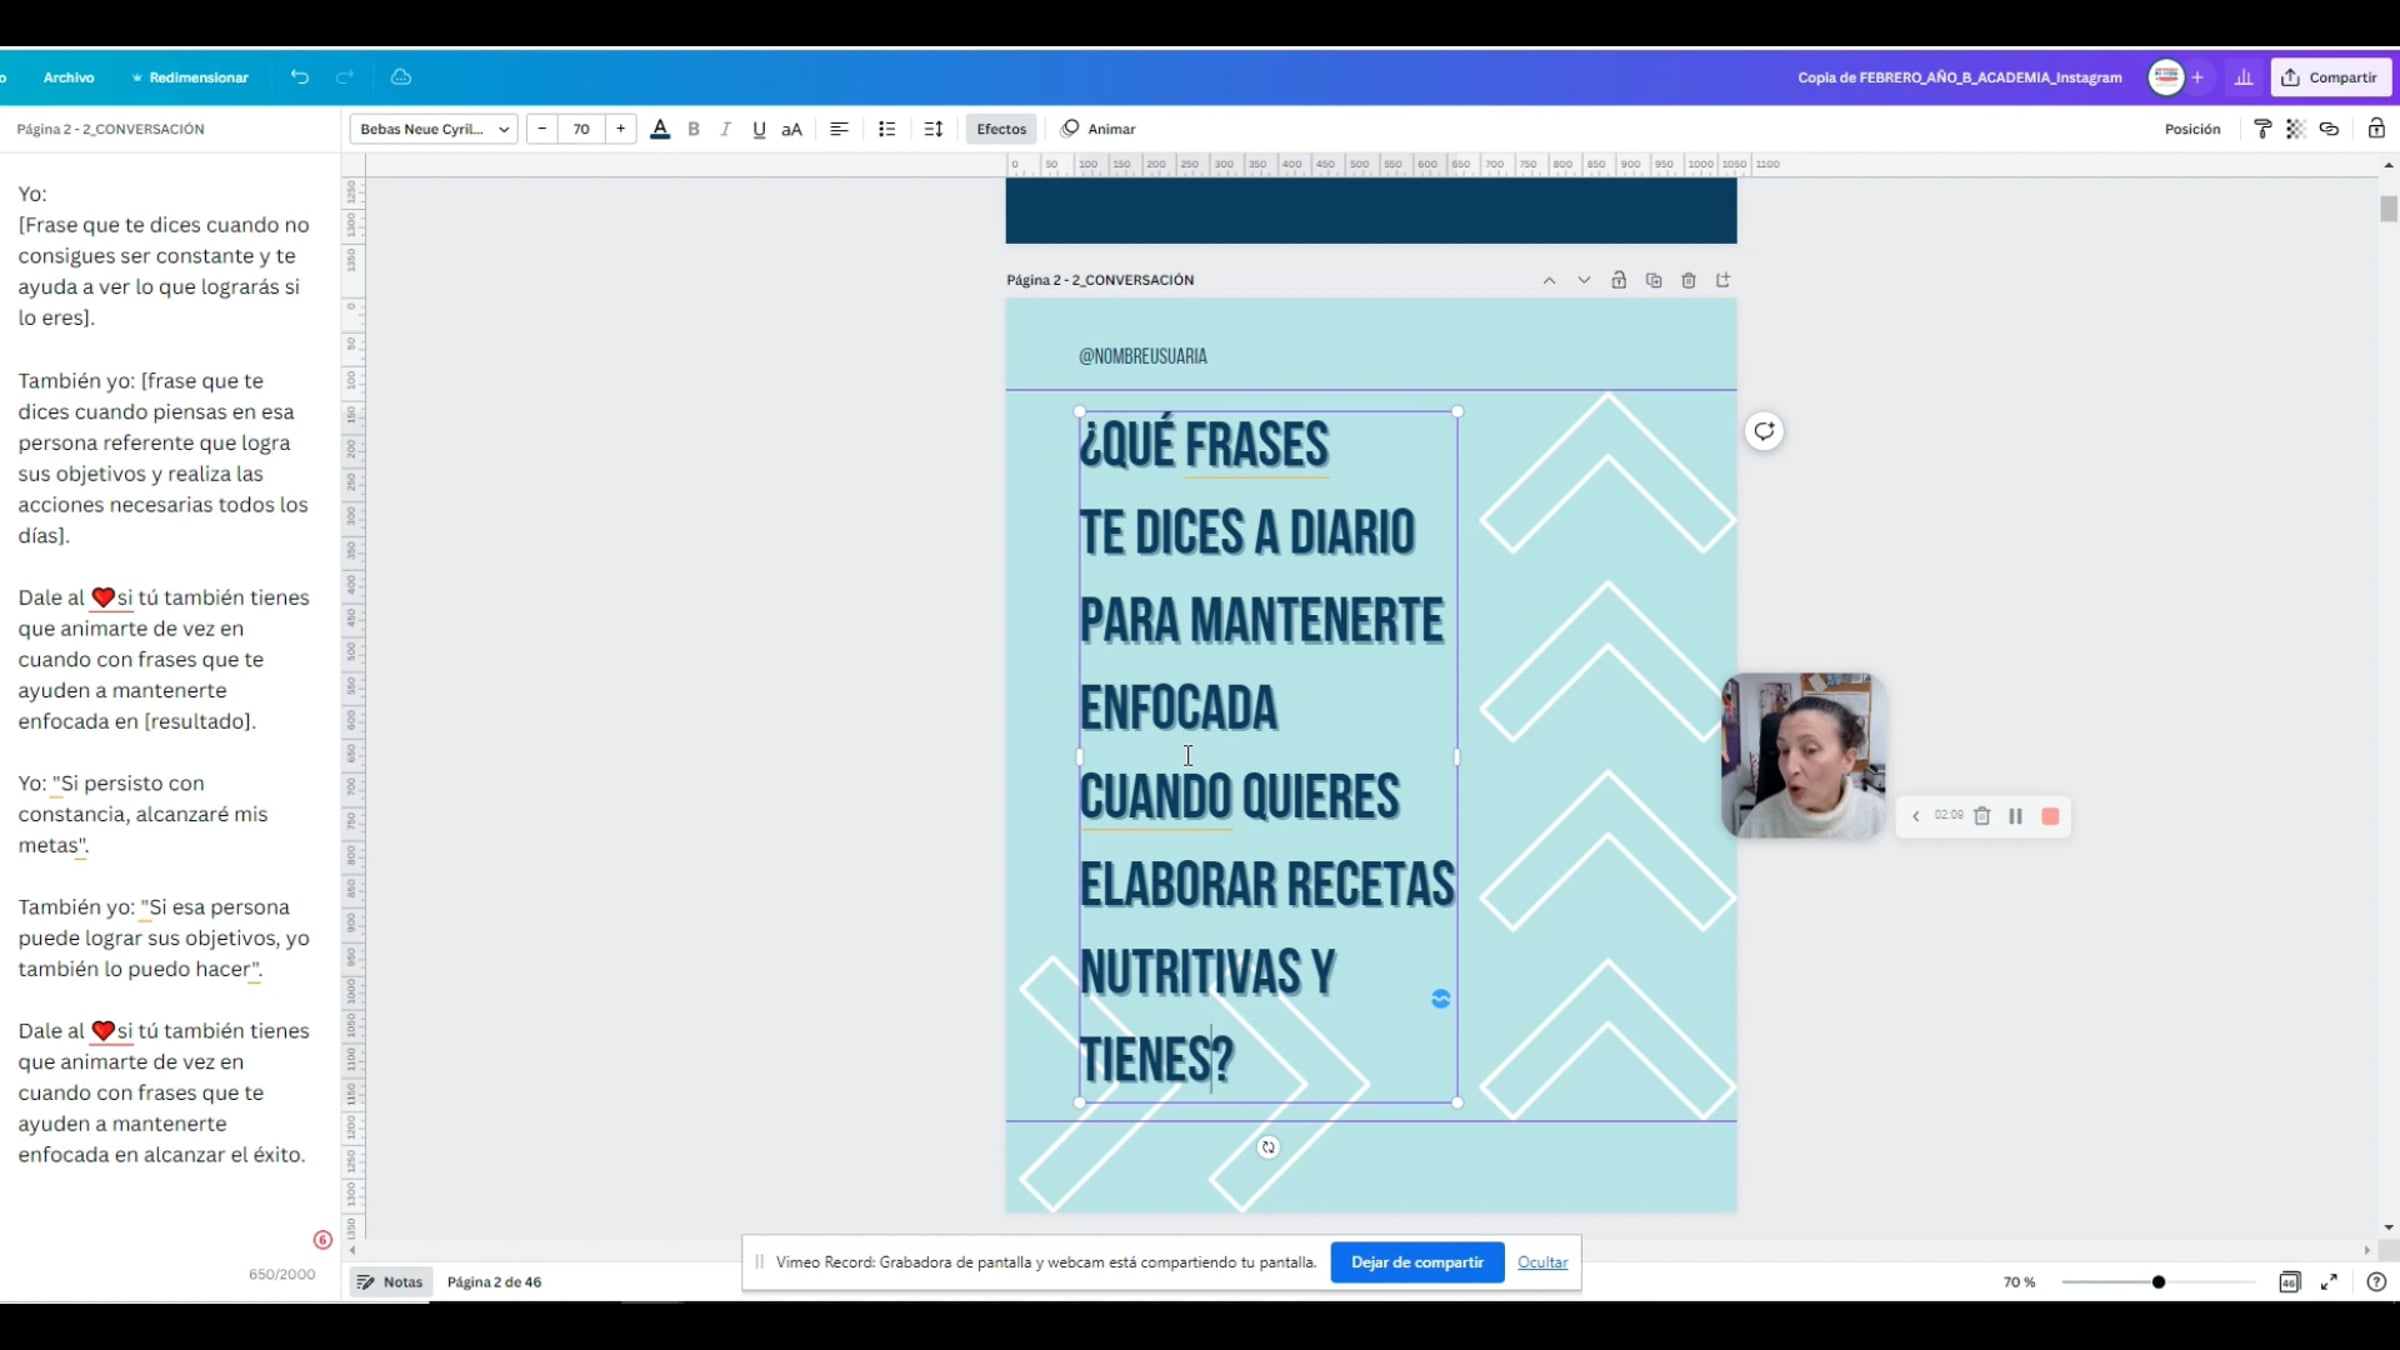Viewport: 2400px width, 1350px height.
Task: Toggle bold formatting
Action: 693,129
